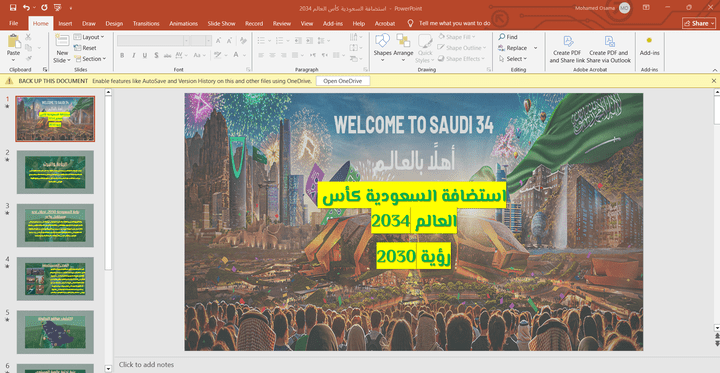The image size is (720, 373).
Task: Open Ribbon Display Options icon in the title bar
Action: pyautogui.click(x=646, y=8)
